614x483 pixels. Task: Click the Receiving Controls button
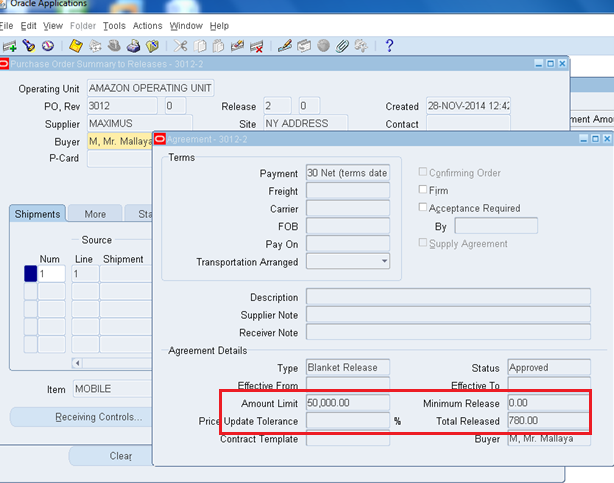click(x=81, y=417)
